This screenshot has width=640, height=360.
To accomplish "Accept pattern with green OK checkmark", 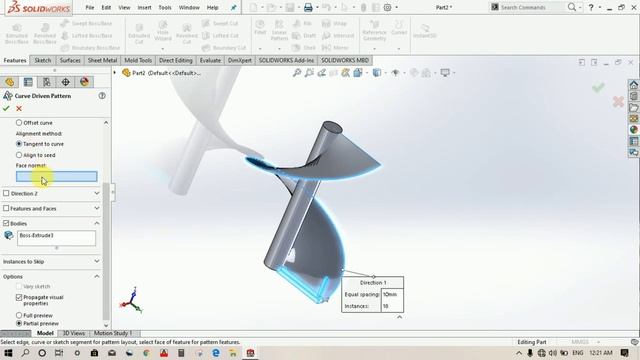I will 6,108.
